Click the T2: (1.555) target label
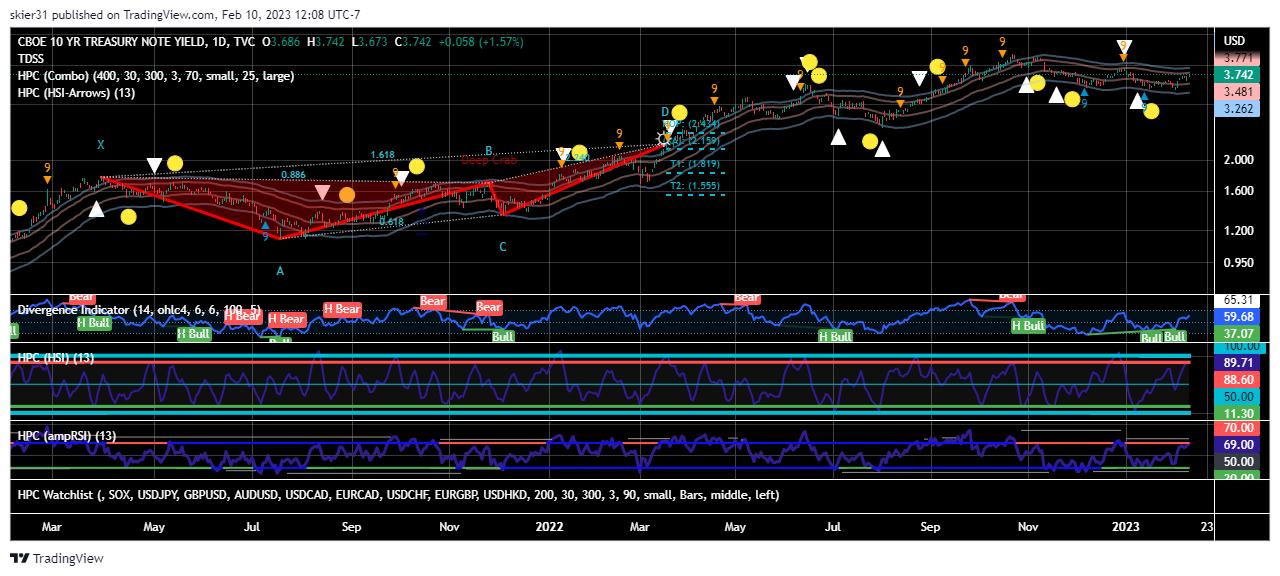Image resolution: width=1280 pixels, height=576 pixels. coord(694,186)
